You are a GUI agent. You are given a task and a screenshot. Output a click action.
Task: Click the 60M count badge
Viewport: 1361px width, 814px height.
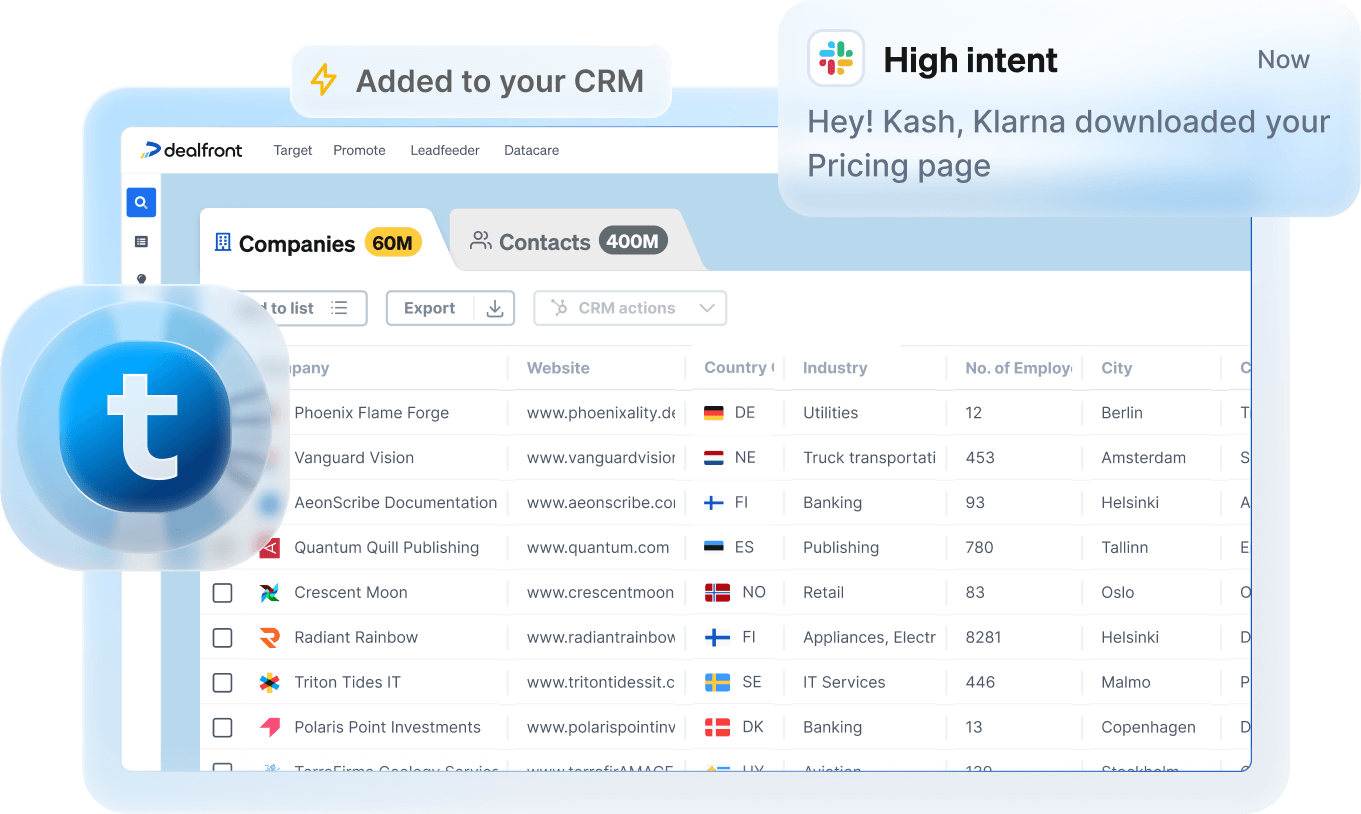pos(393,243)
